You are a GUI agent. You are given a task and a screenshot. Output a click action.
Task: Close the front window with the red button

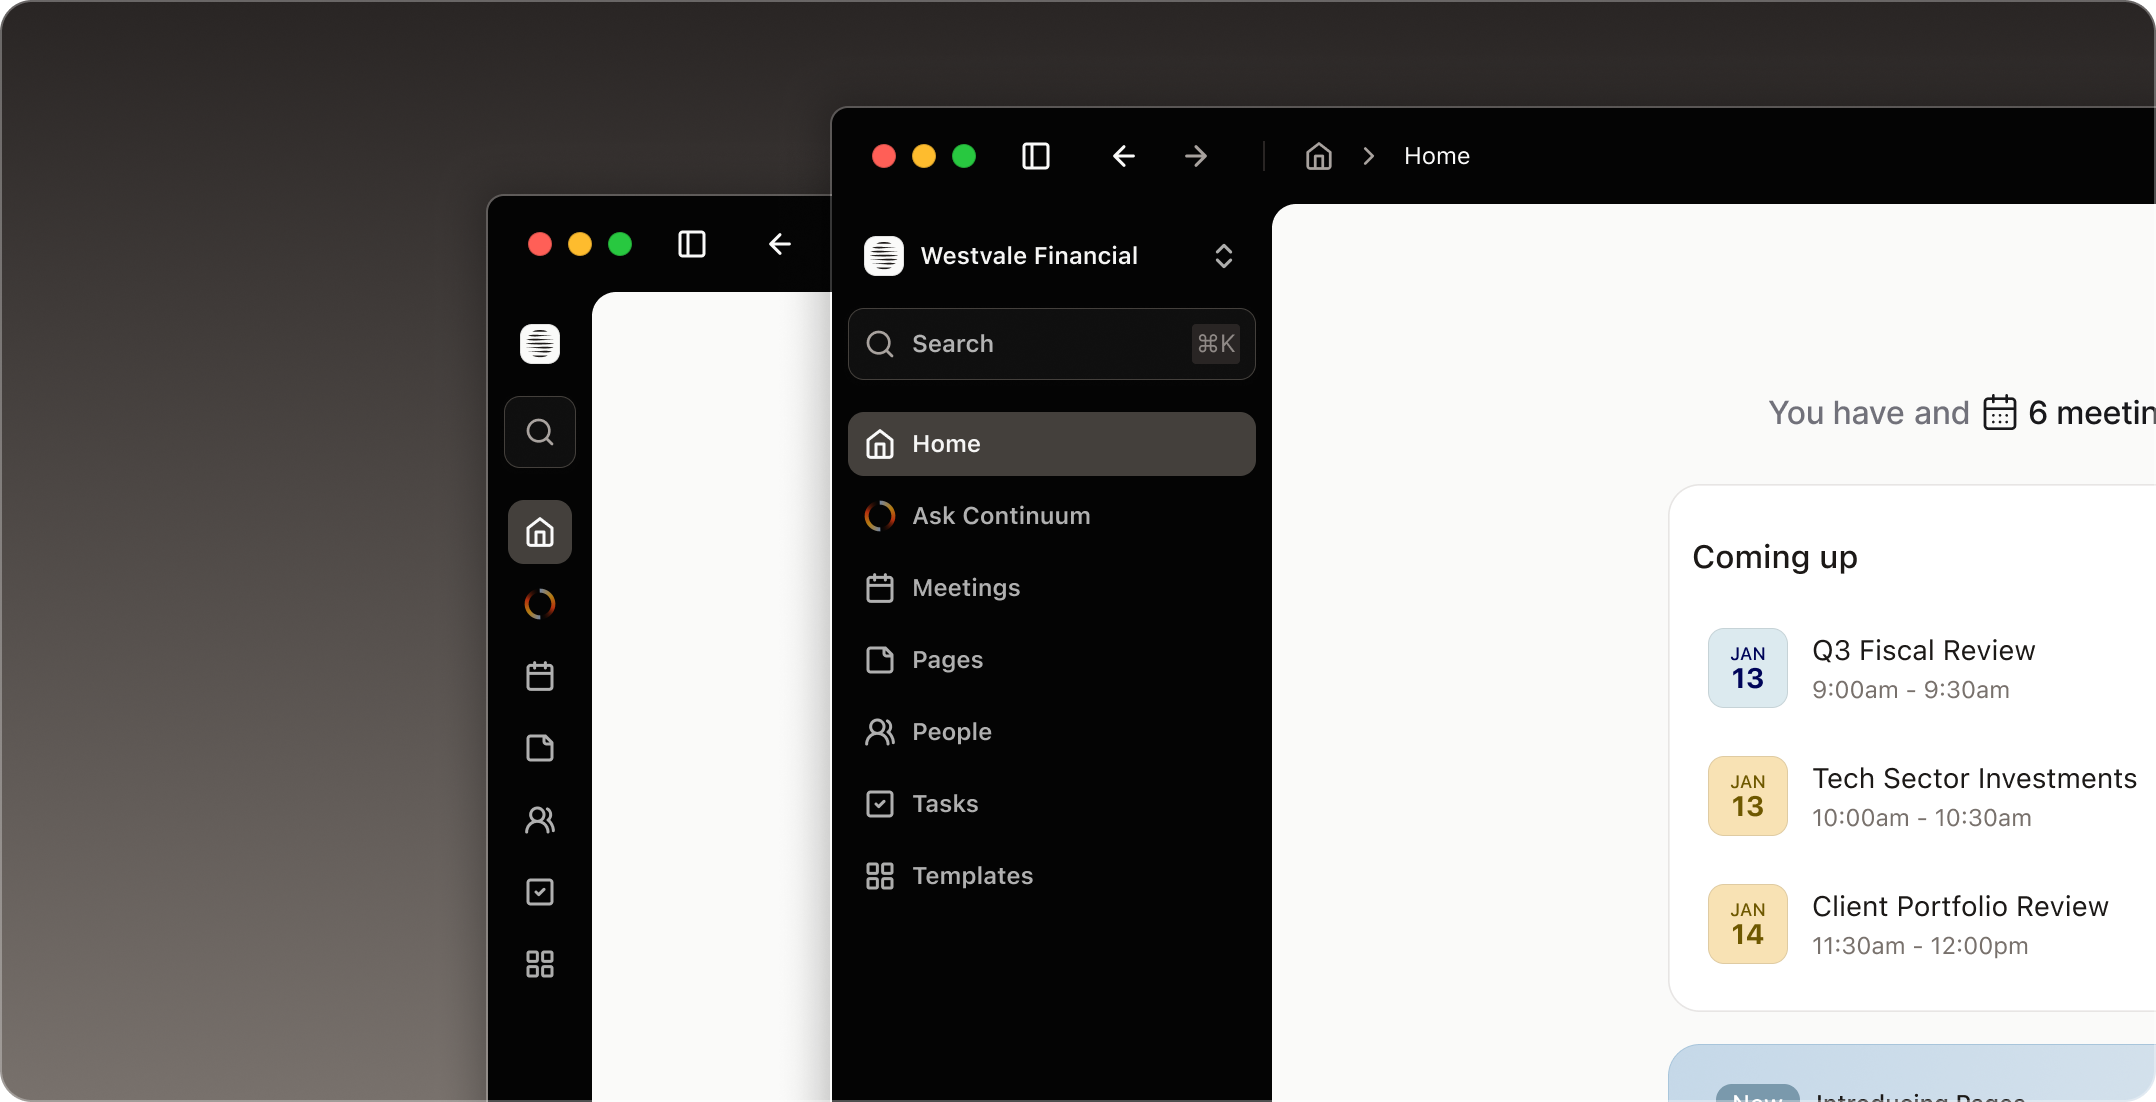click(884, 156)
